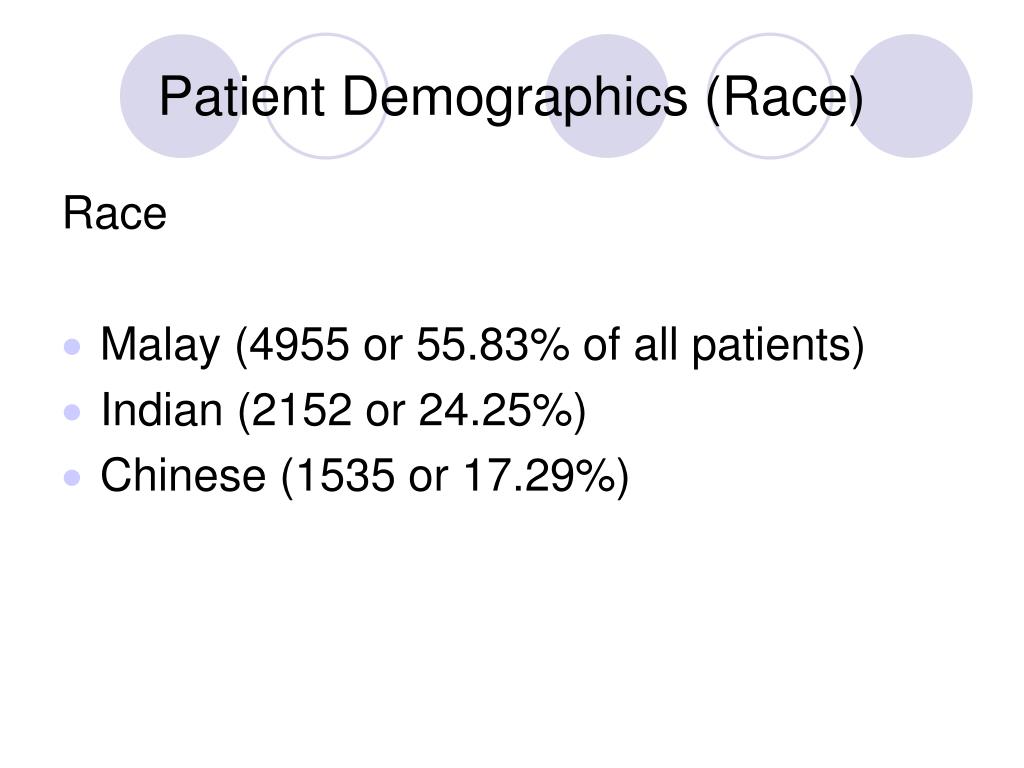
Task: Click the bullet dot before 'Malay'
Action: click(72, 346)
